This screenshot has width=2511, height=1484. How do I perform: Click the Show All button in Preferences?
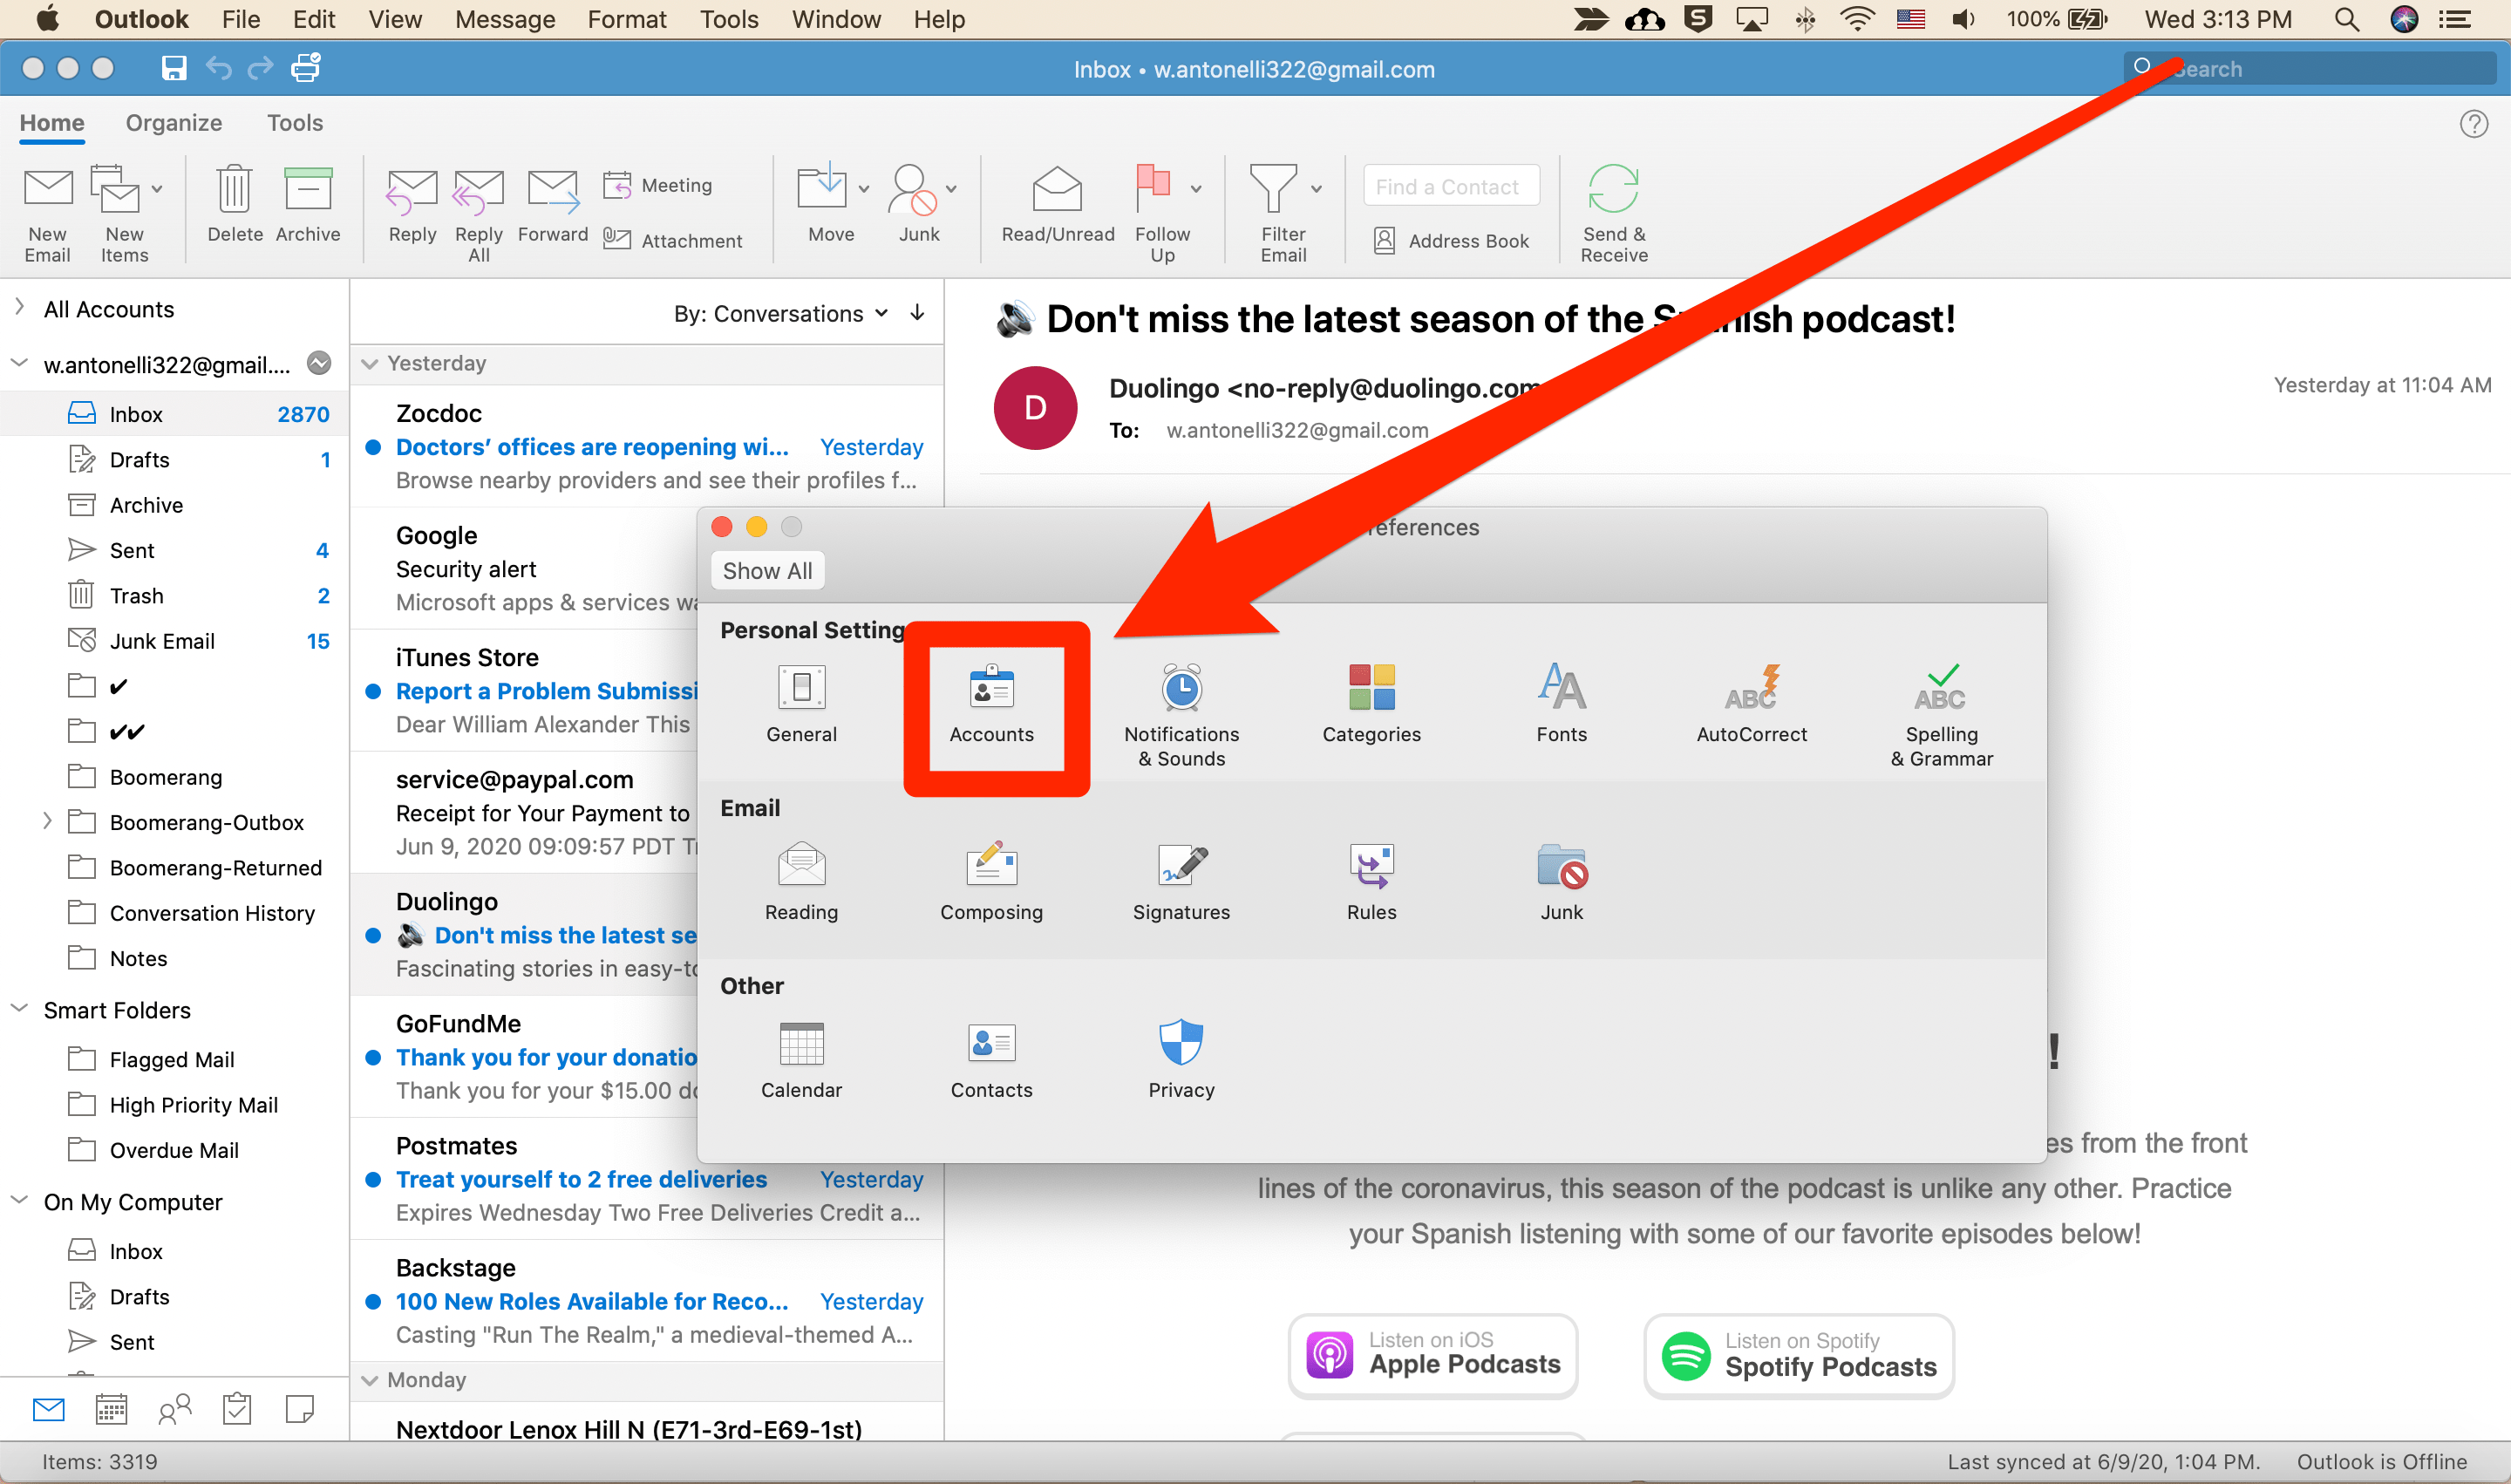(767, 571)
